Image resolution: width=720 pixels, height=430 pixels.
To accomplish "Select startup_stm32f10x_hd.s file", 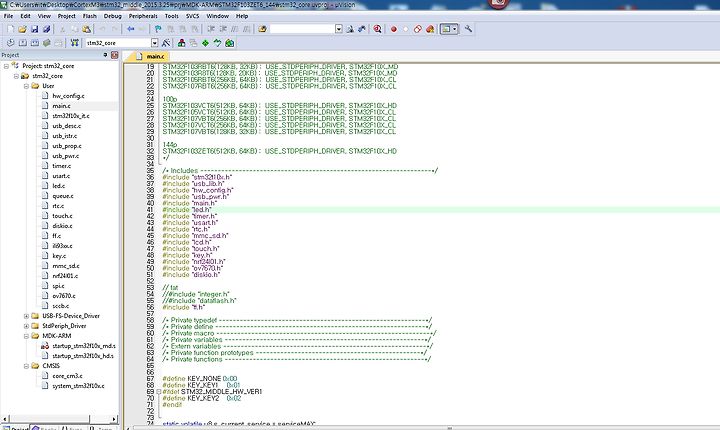I will [x=83, y=356].
